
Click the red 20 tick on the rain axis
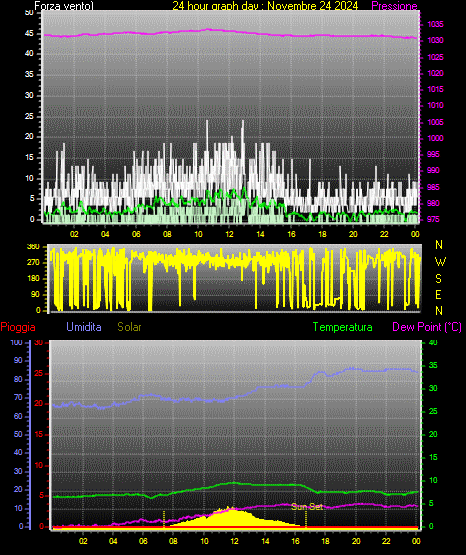pos(39,404)
